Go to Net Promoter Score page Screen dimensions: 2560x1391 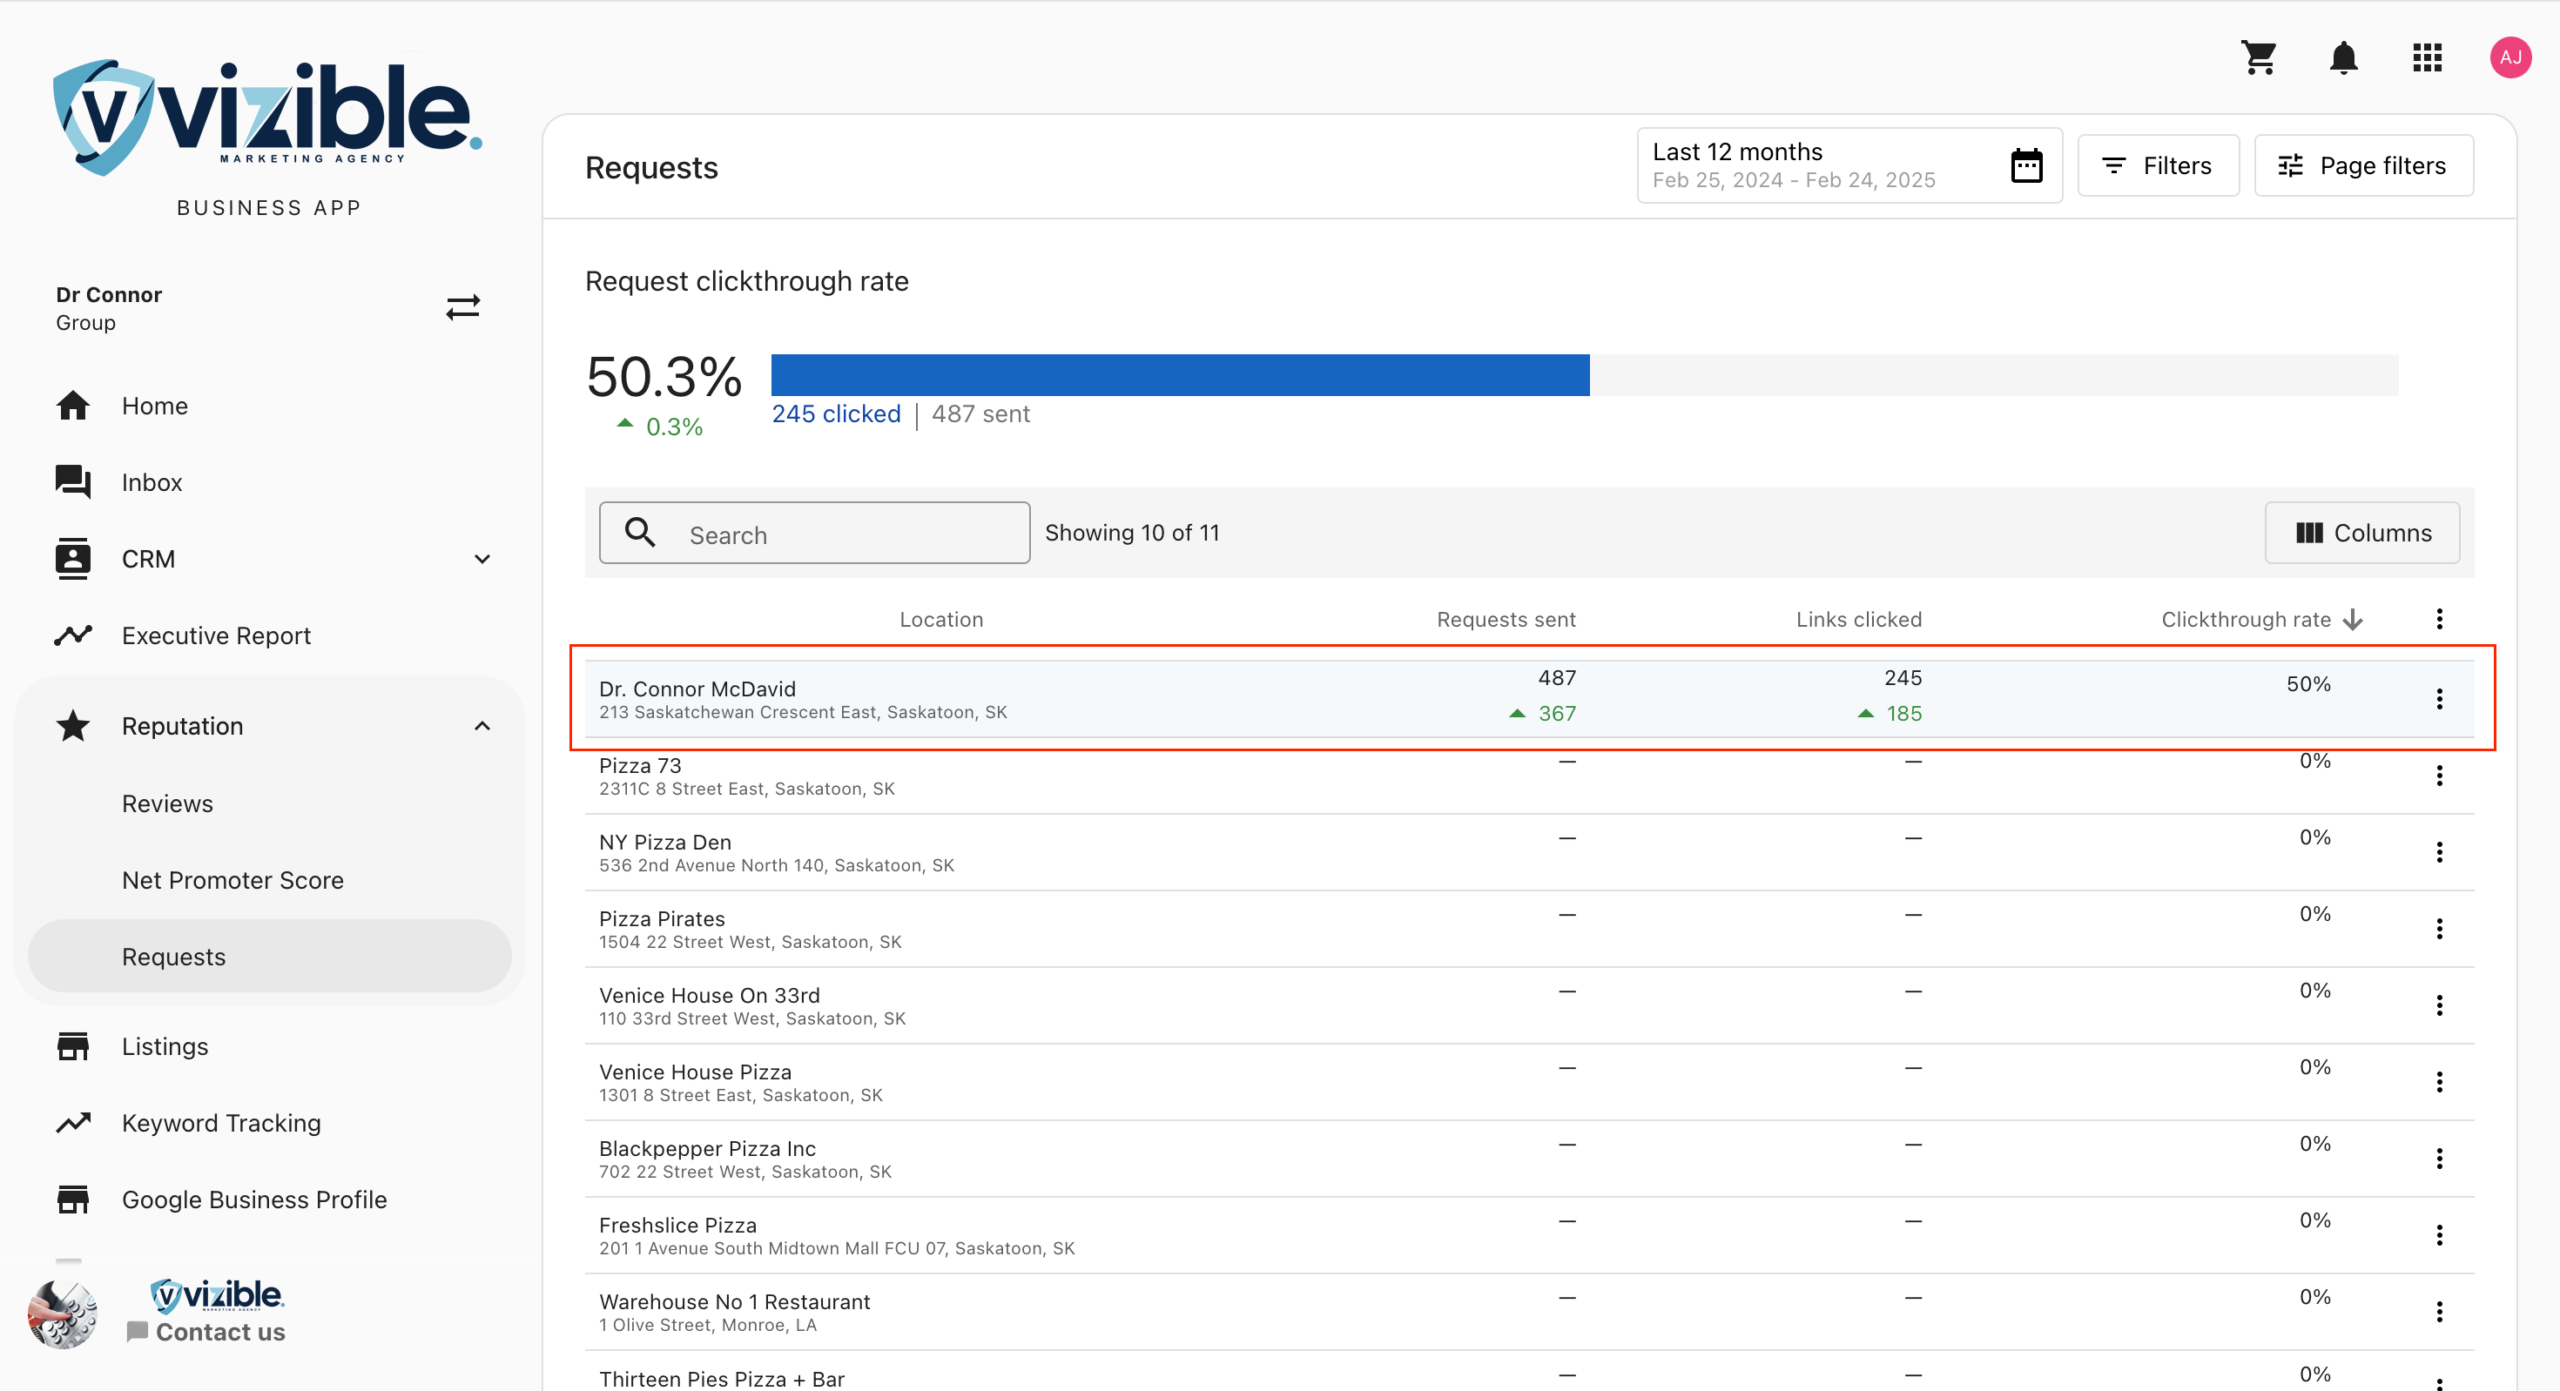[x=233, y=880]
